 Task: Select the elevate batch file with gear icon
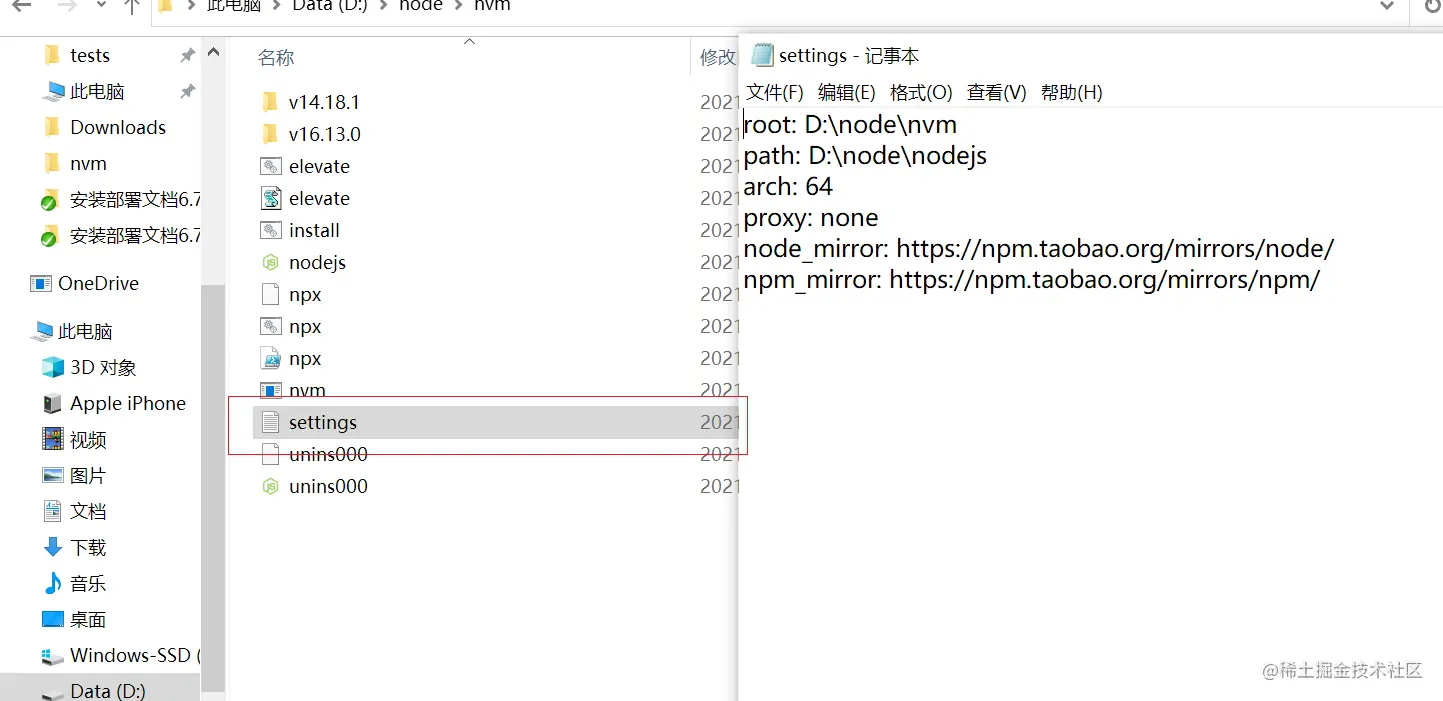[x=306, y=166]
